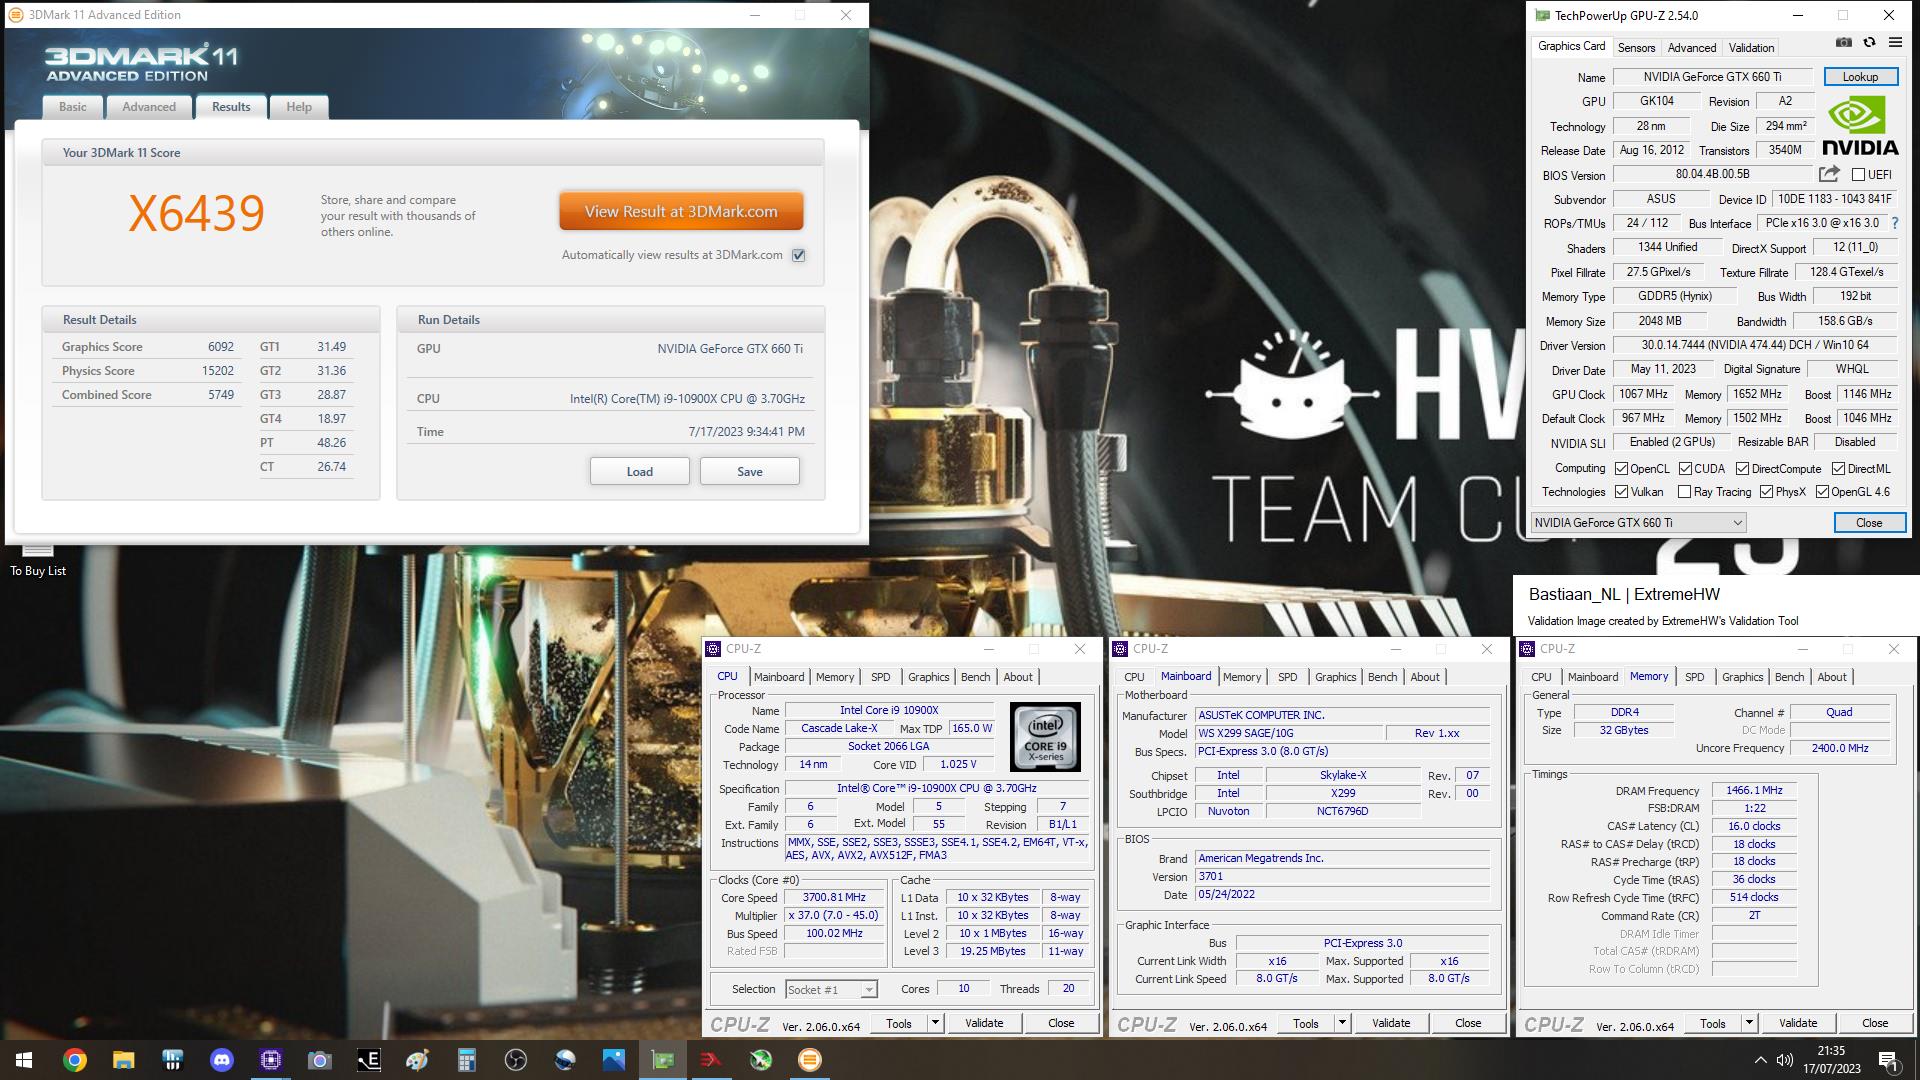Open the GPU-Z hamburger menu
The width and height of the screenshot is (1920, 1080).
(1895, 43)
